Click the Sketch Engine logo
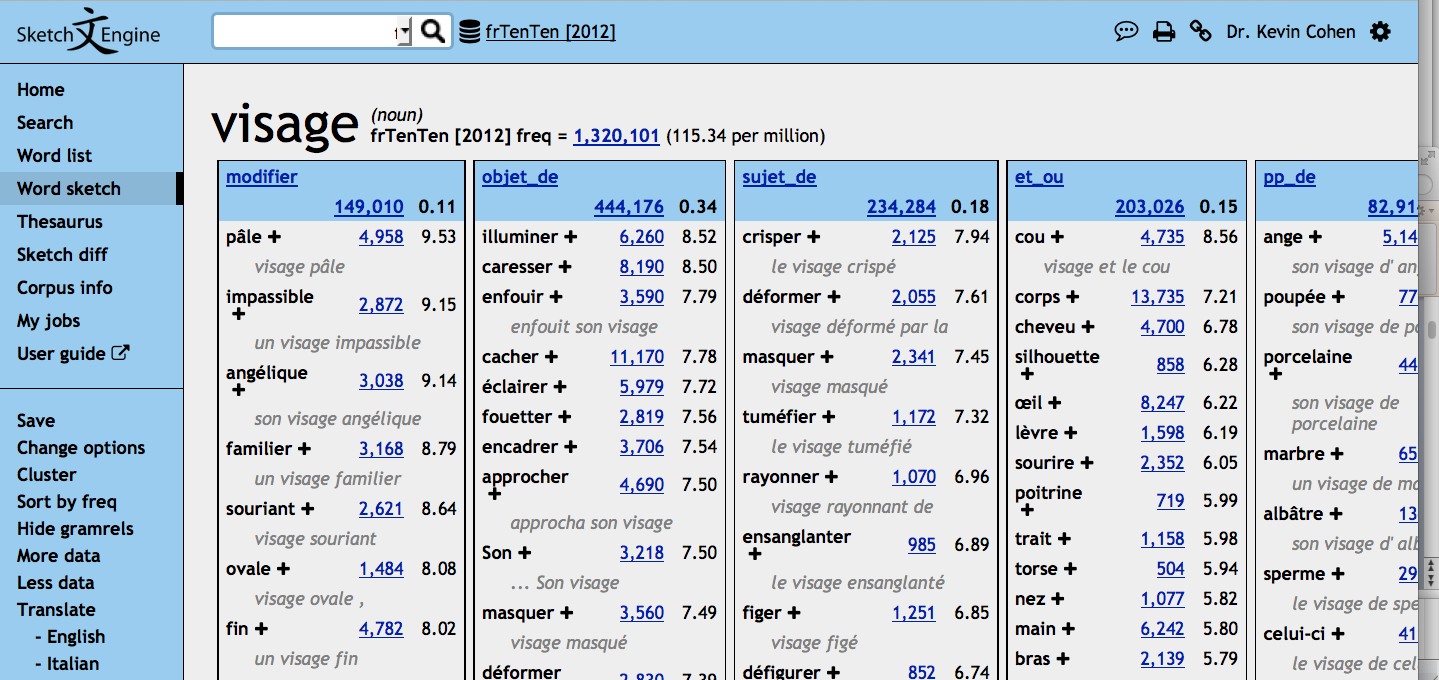This screenshot has width=1439, height=680. coord(89,32)
